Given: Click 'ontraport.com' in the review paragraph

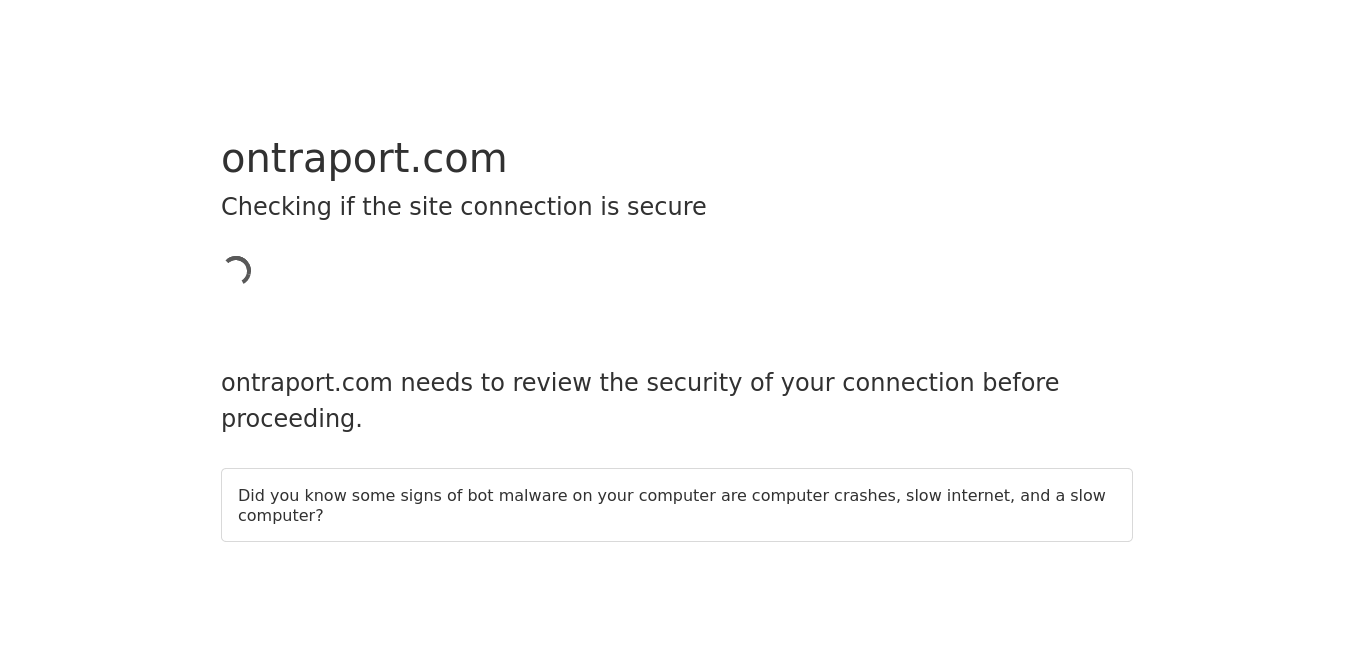Looking at the screenshot, I should pyautogui.click(x=307, y=383).
